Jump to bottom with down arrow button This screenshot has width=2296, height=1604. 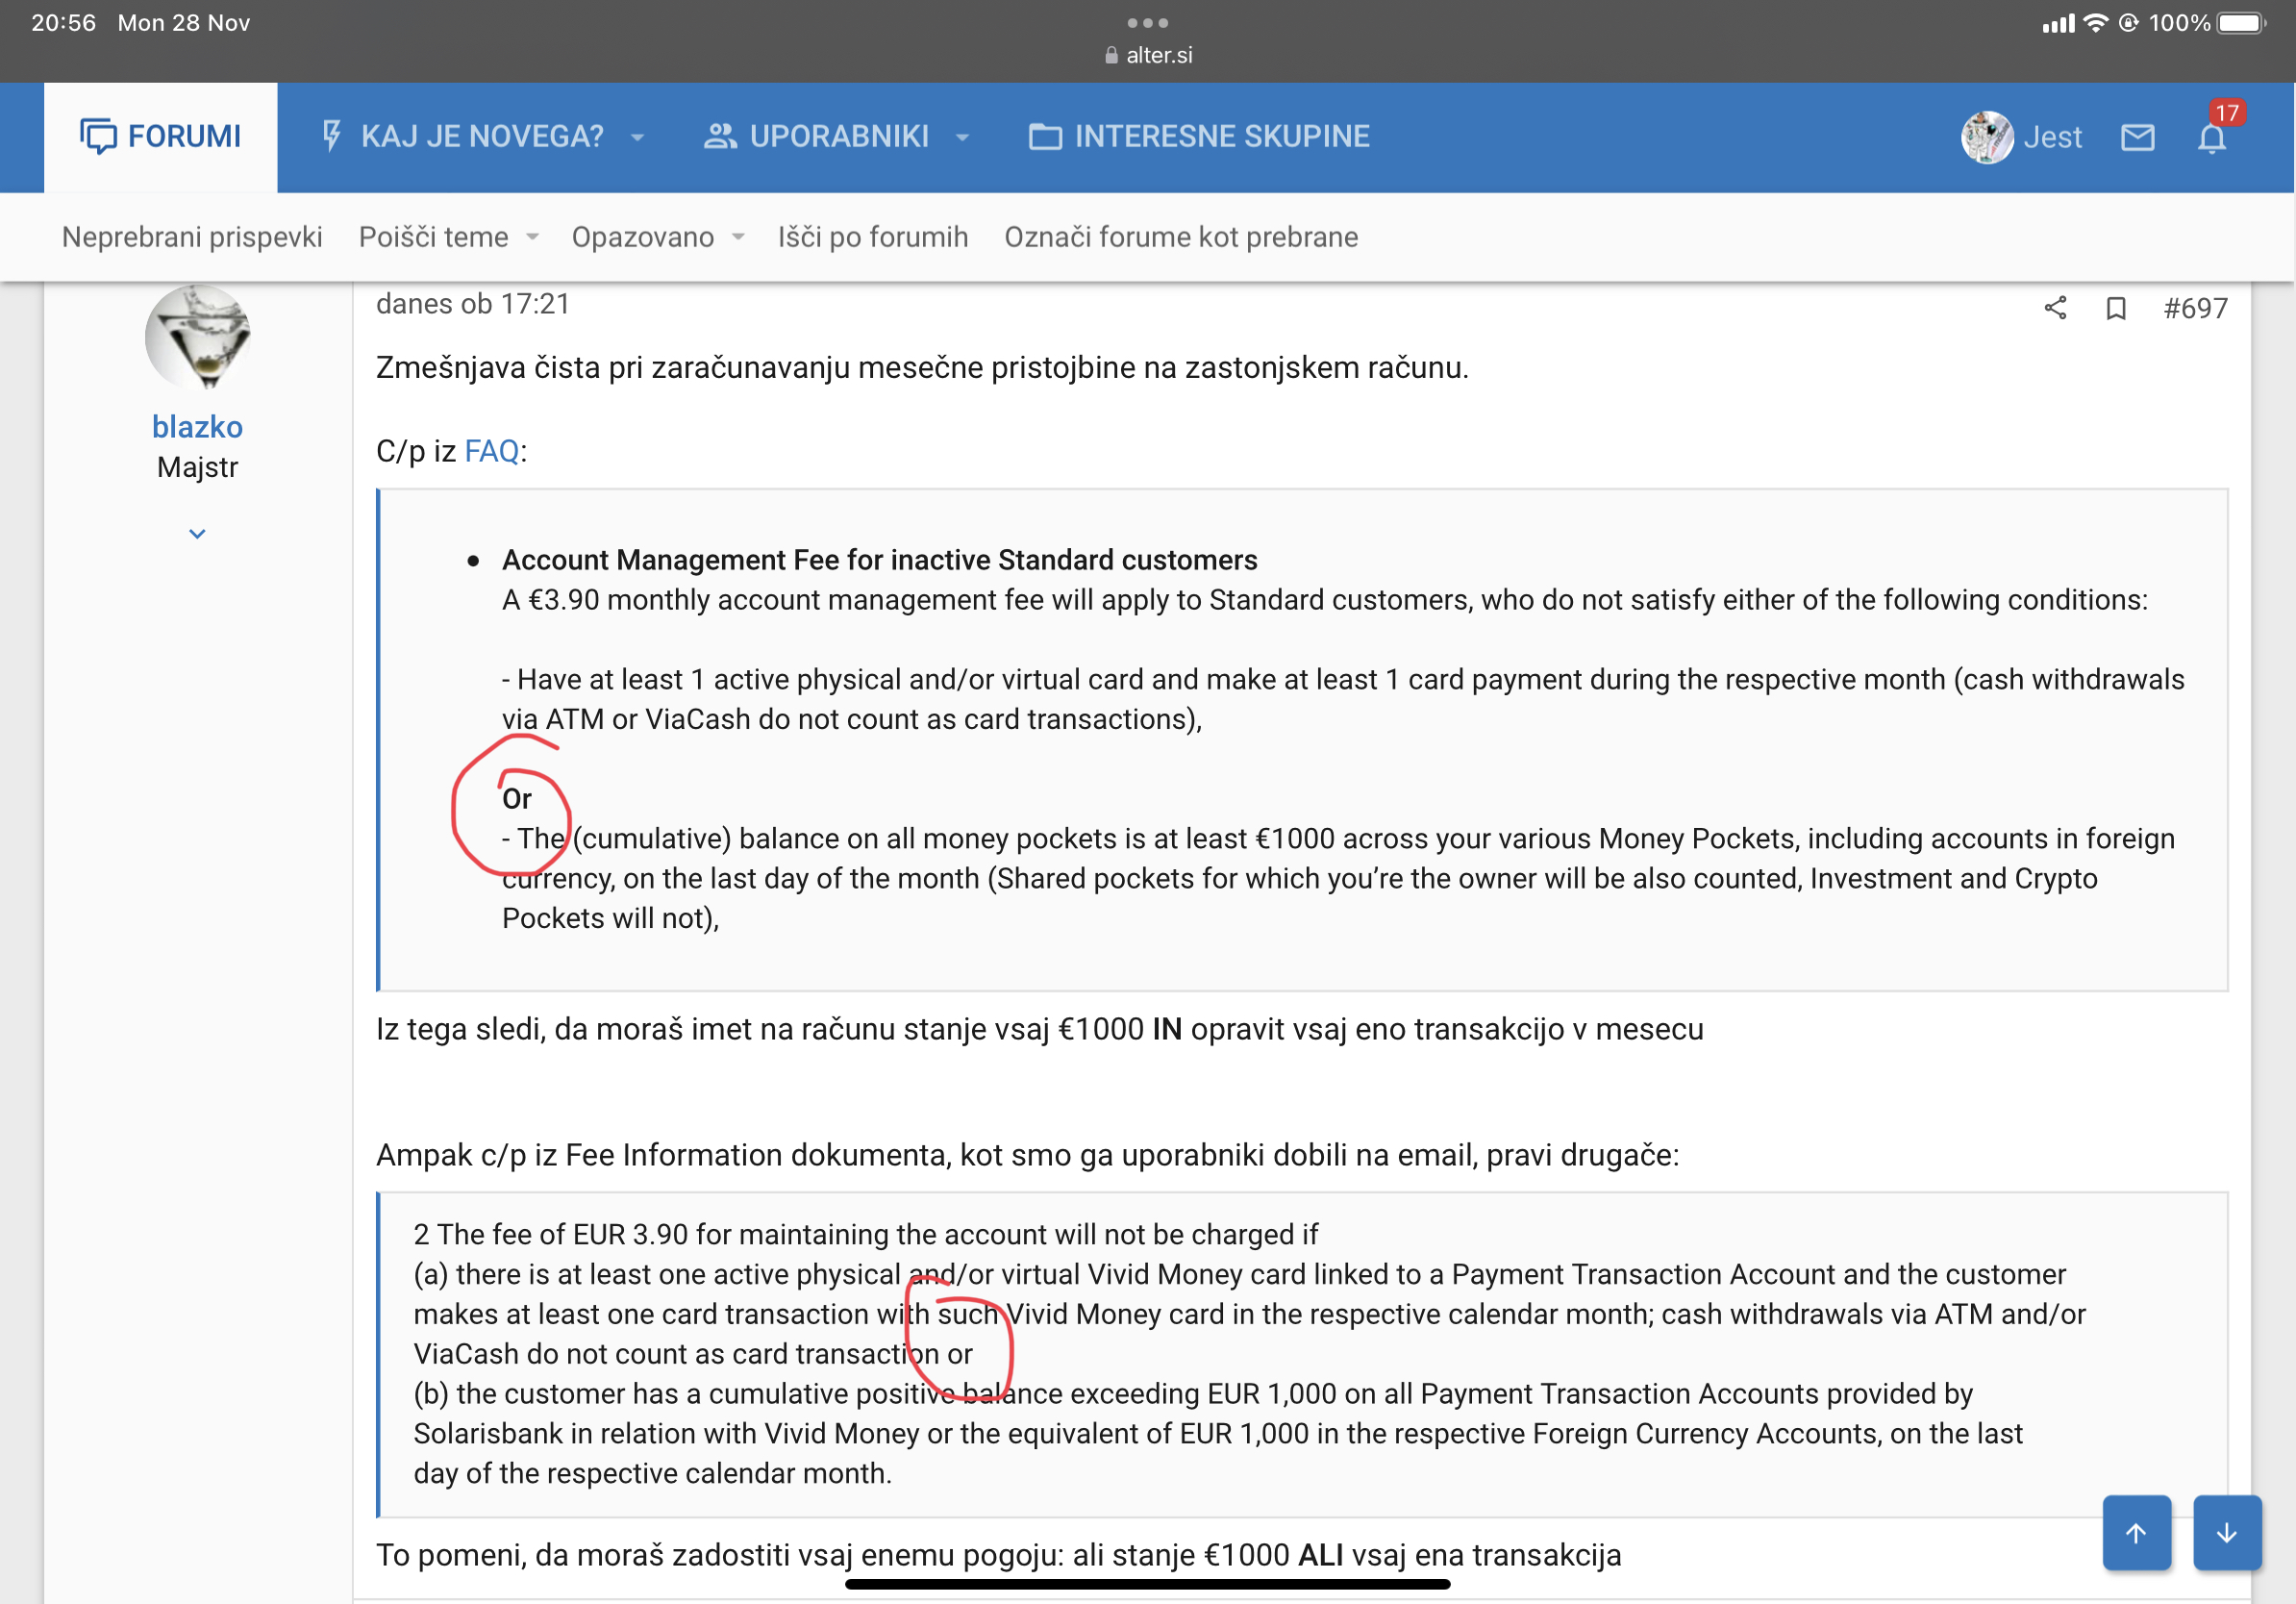click(x=2227, y=1532)
